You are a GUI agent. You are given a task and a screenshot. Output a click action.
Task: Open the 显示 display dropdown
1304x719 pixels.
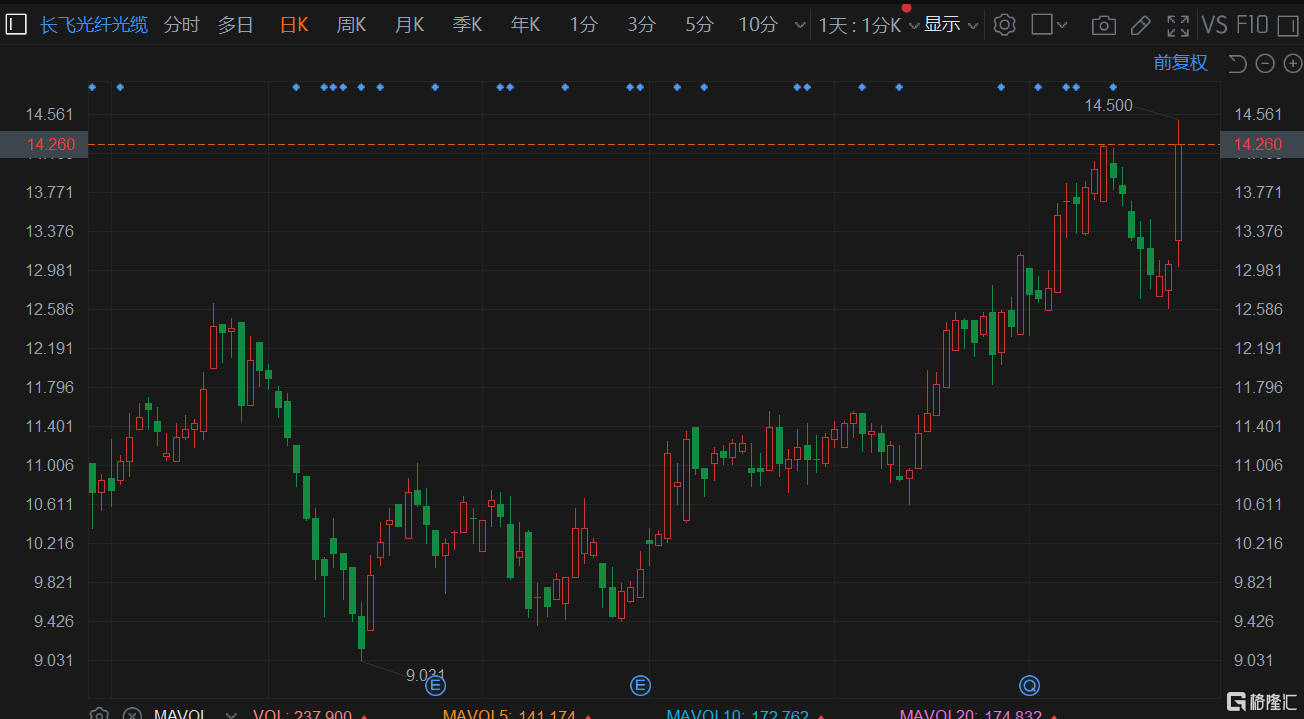(x=951, y=24)
